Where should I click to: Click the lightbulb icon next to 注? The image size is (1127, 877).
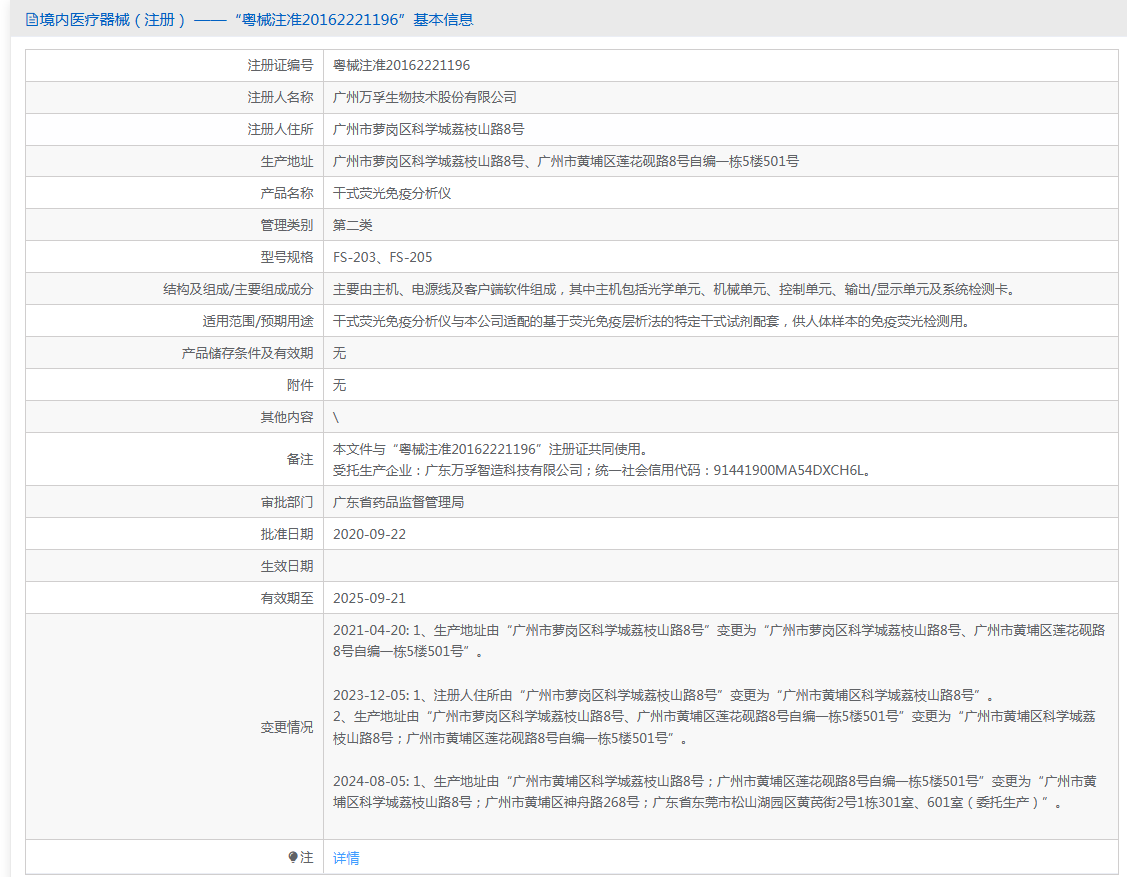293,857
